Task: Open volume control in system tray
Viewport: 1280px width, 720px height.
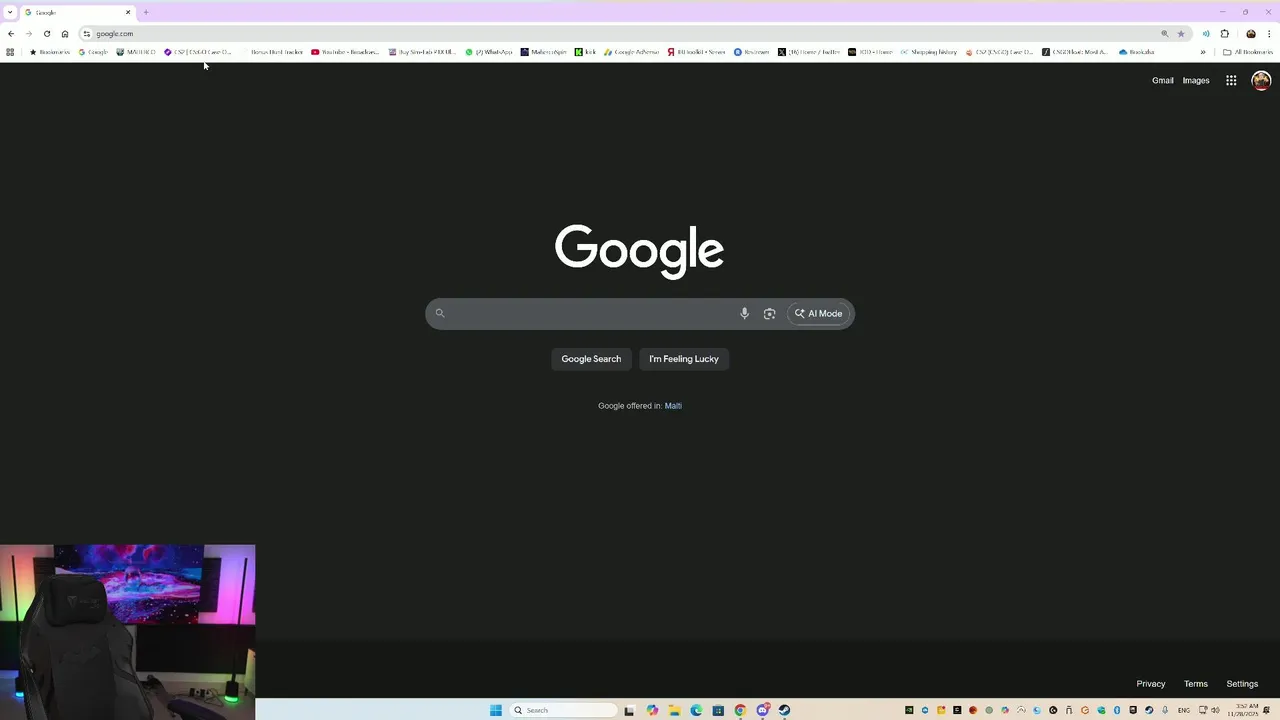Action: click(x=1215, y=710)
